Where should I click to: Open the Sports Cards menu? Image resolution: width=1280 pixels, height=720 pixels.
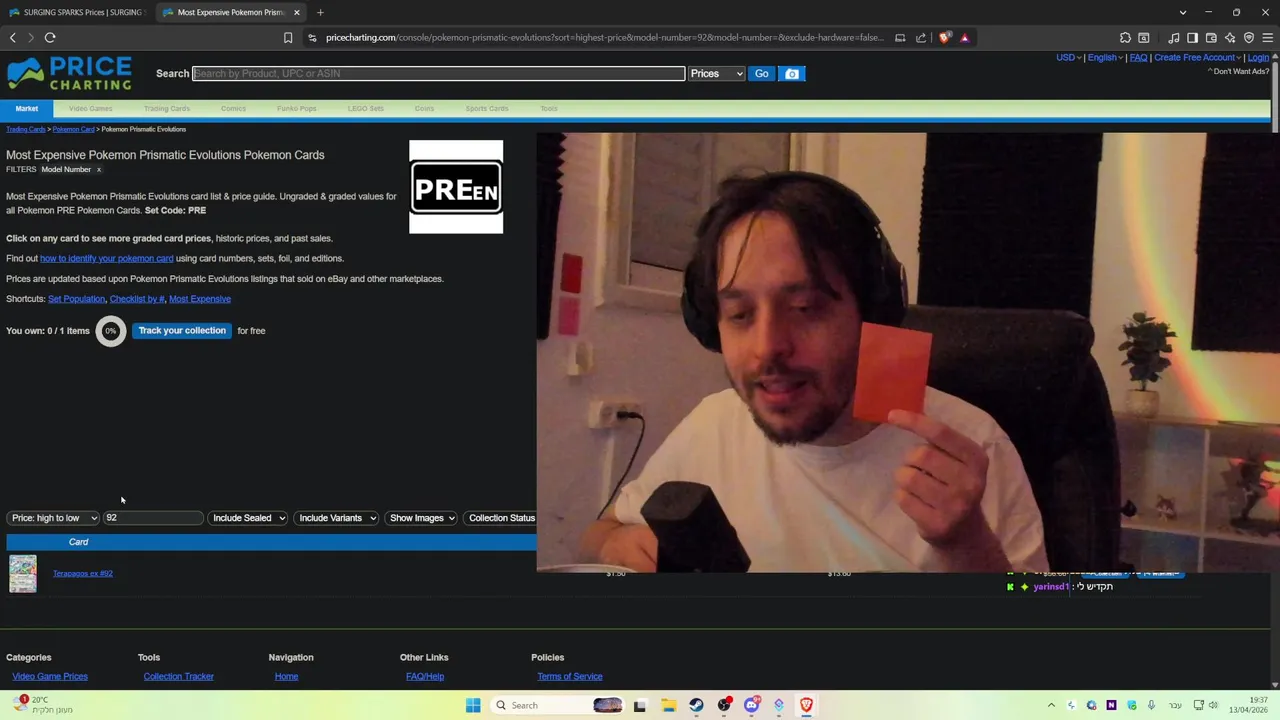coord(487,108)
